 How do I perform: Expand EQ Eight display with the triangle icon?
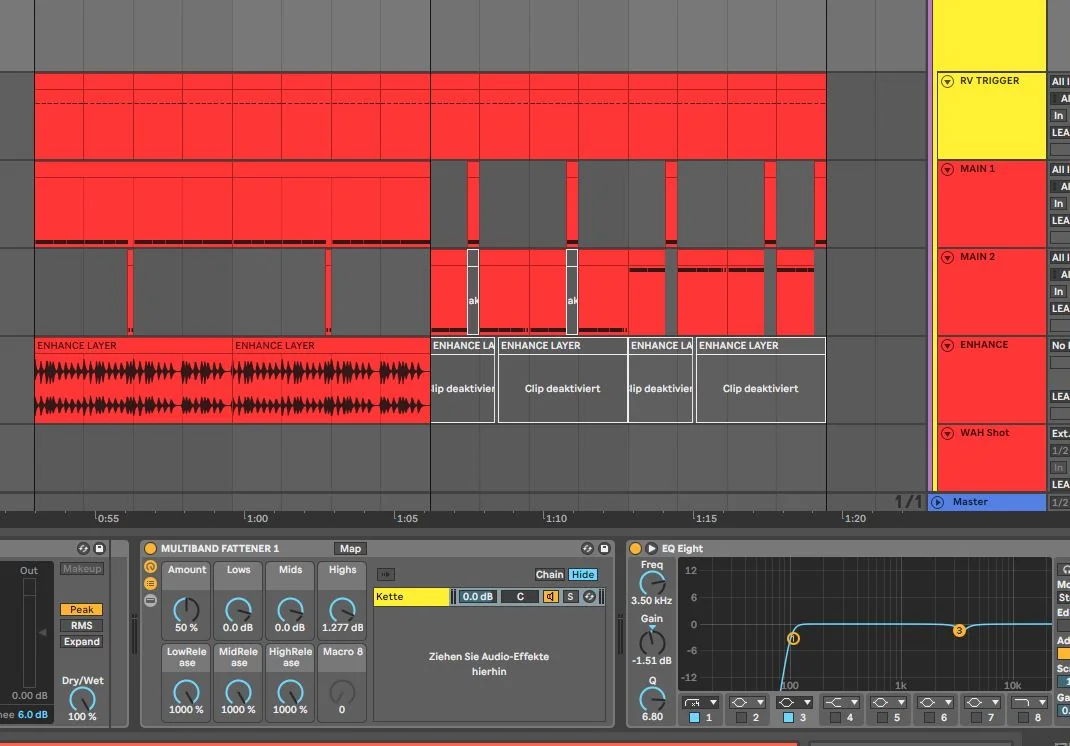(652, 548)
